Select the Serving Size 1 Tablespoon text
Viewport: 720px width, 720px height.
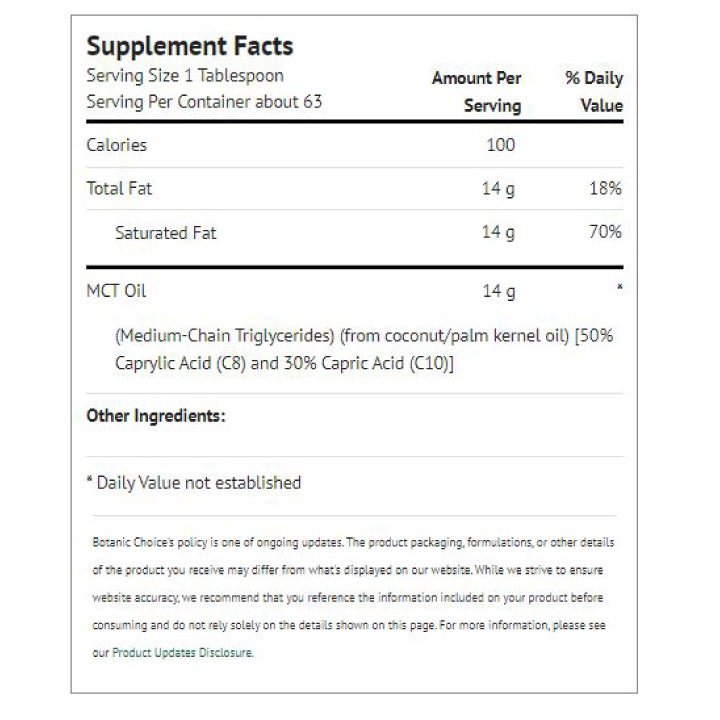[185, 76]
